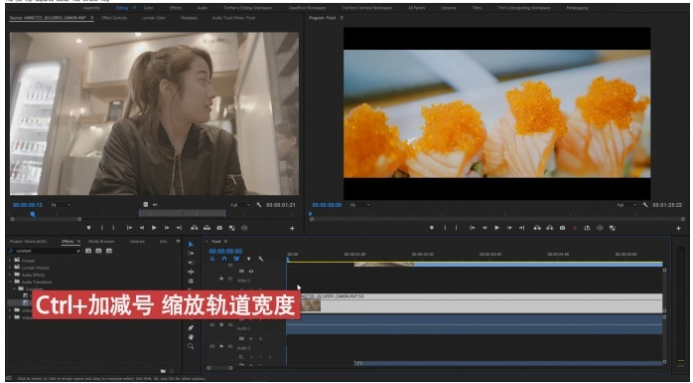Screen dimensions: 693x383
Task: Toggle Video 2 track lock
Action: click(222, 279)
